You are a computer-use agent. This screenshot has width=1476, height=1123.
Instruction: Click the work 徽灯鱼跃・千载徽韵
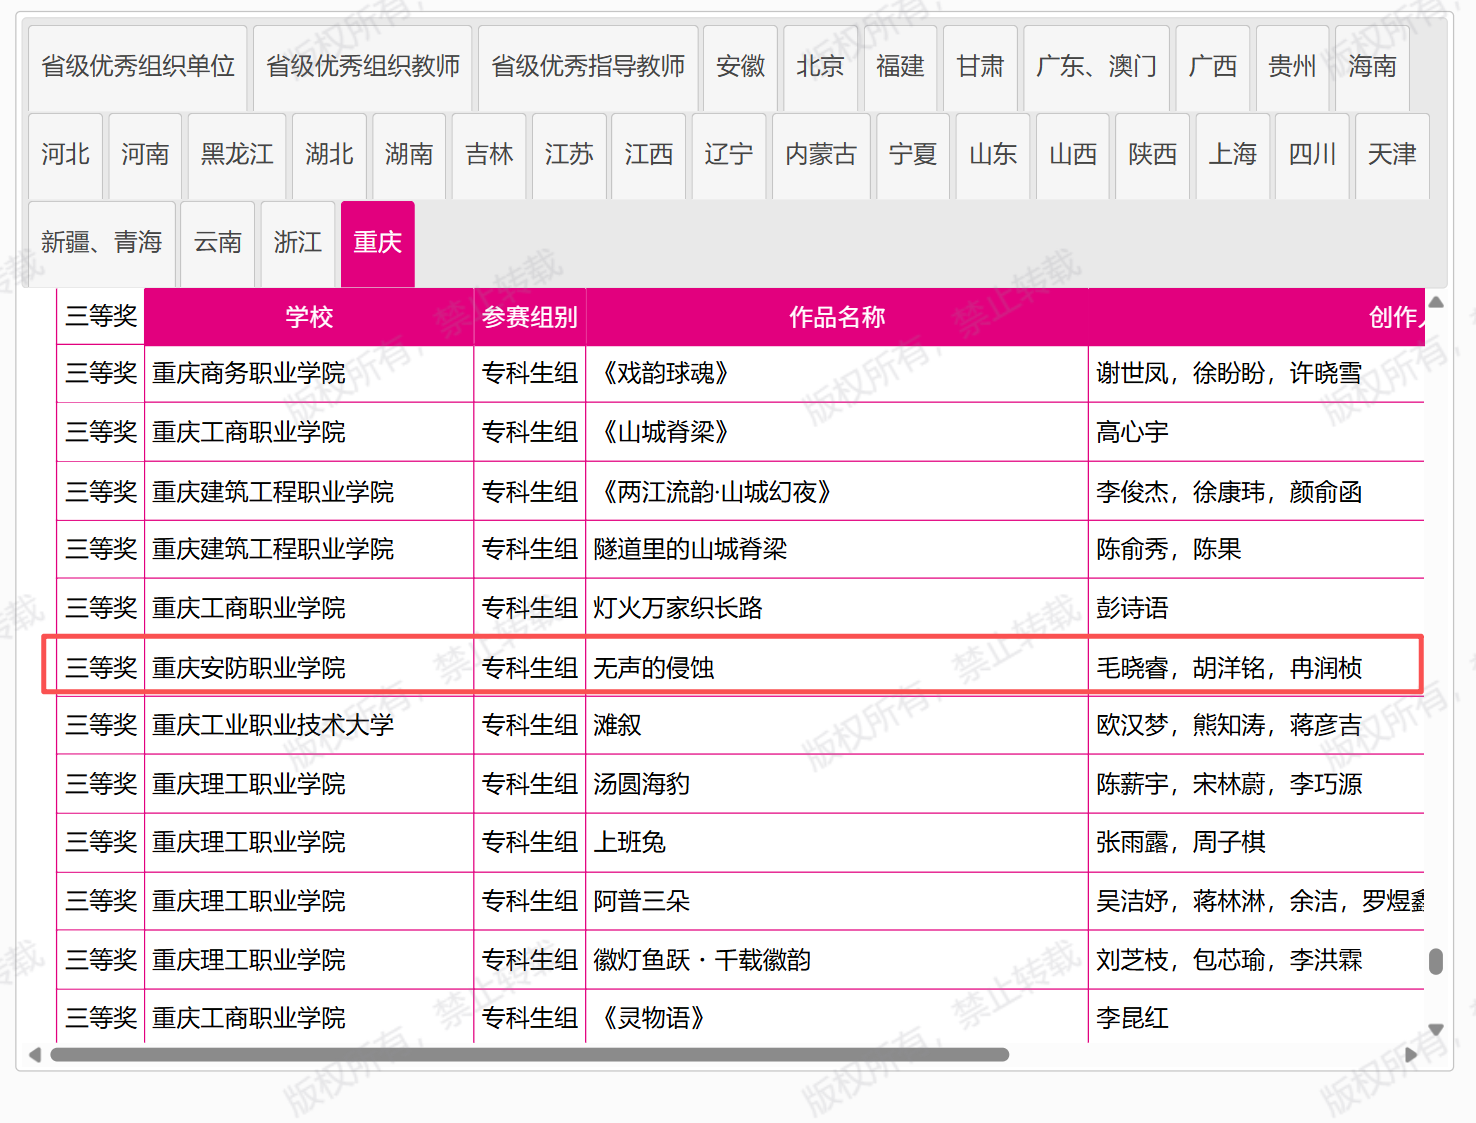pos(702,961)
